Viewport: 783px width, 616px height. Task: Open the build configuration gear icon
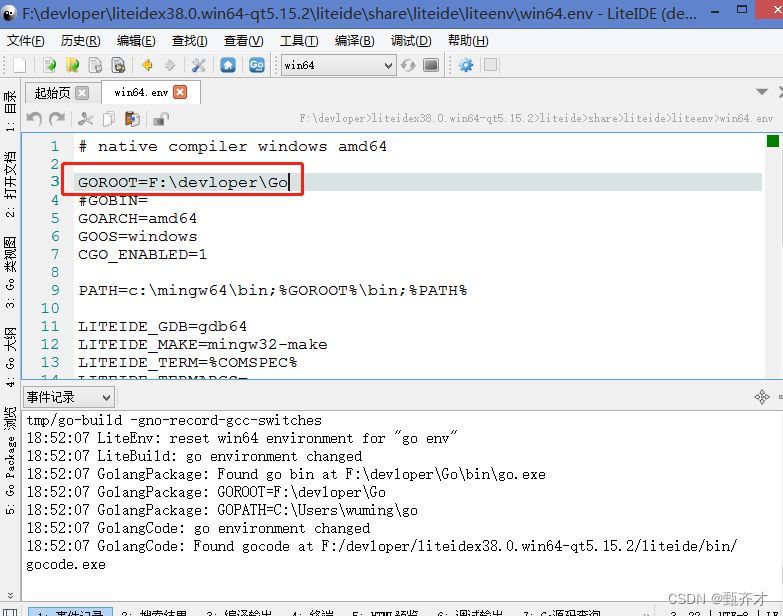pos(466,65)
